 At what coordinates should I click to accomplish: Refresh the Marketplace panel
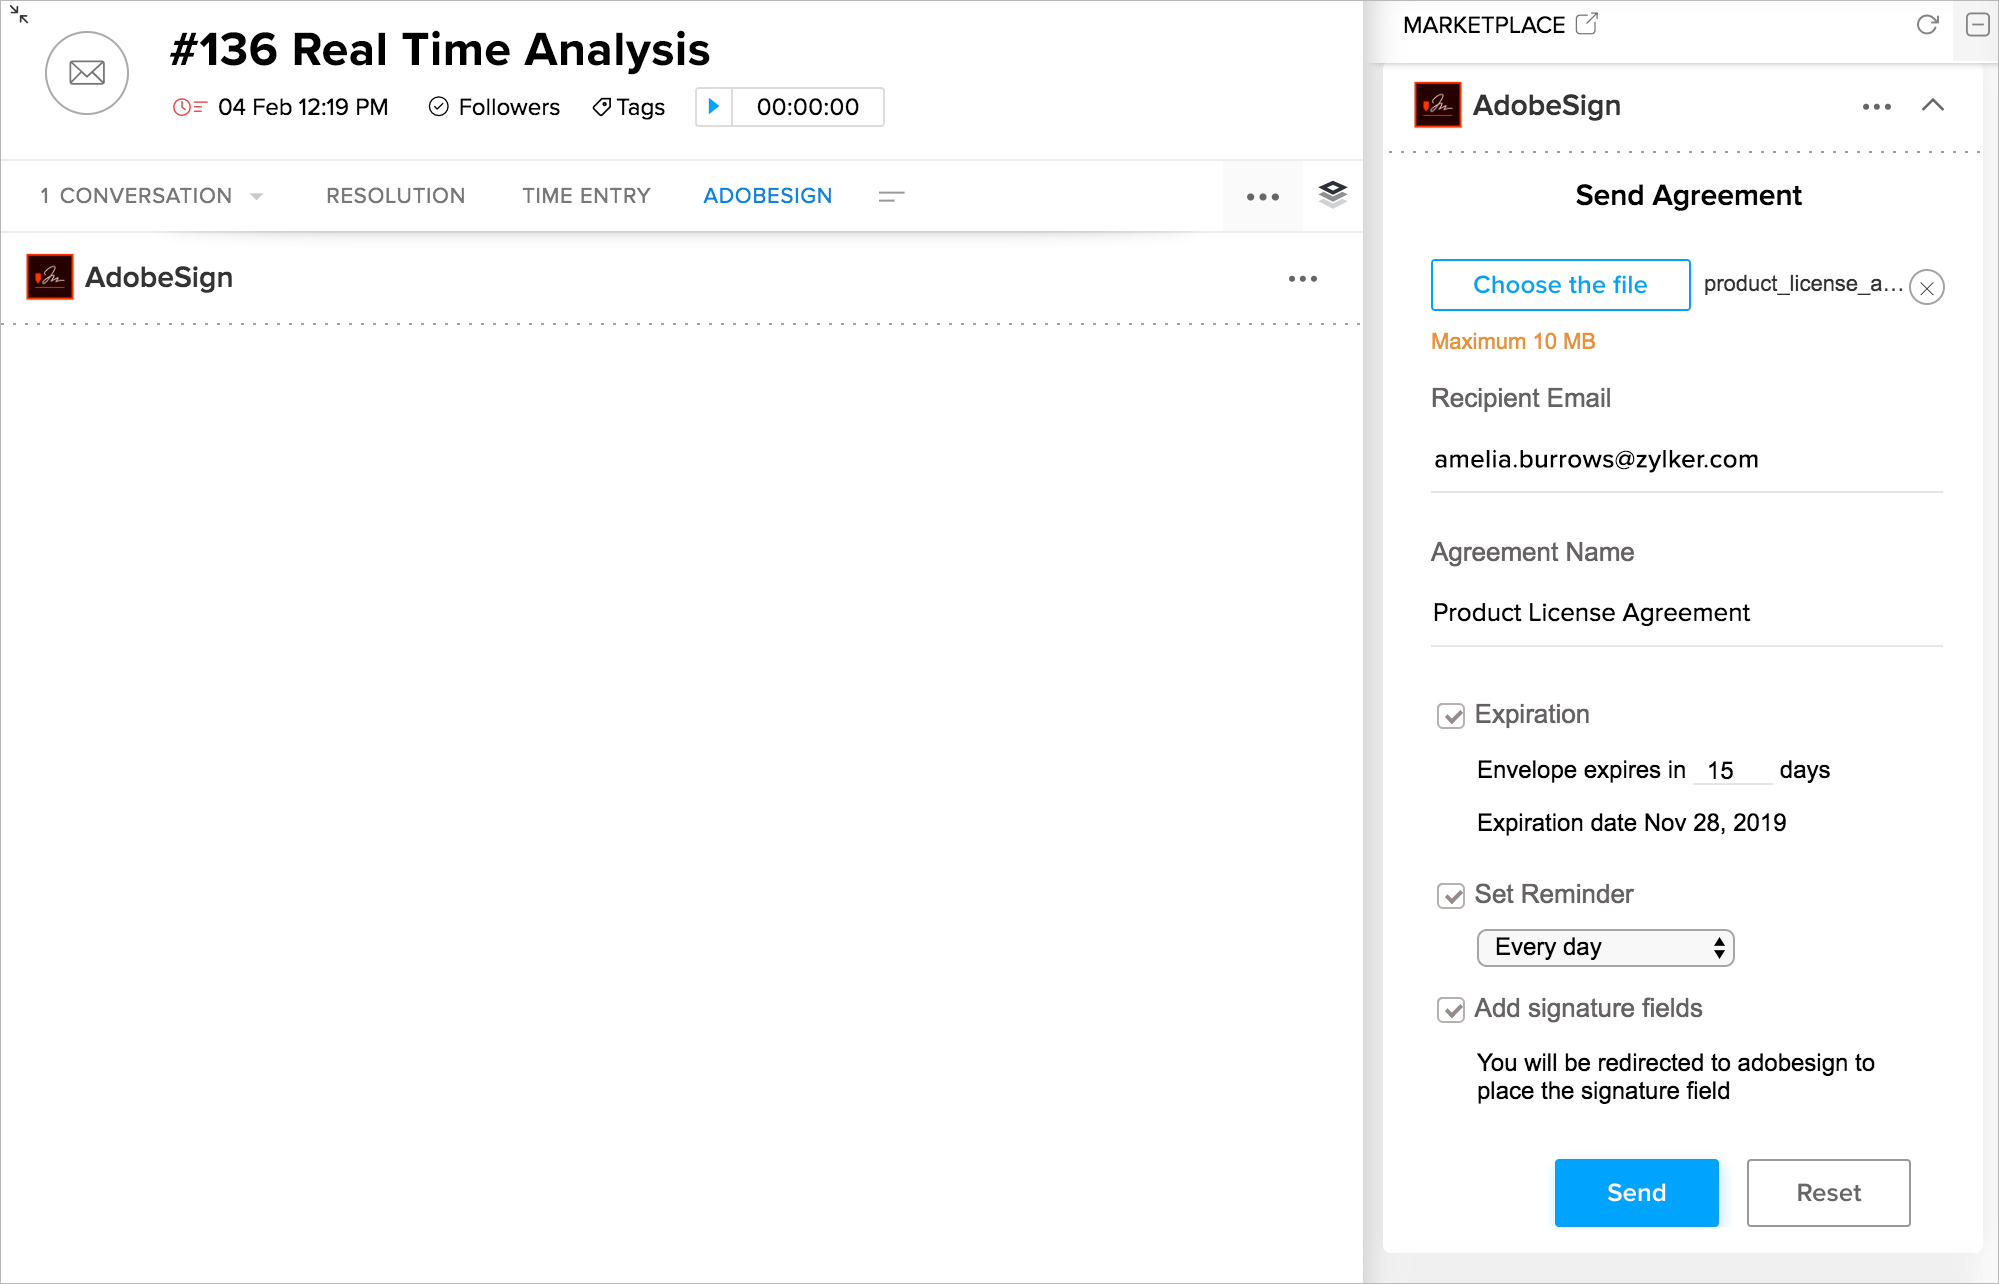point(1927,25)
